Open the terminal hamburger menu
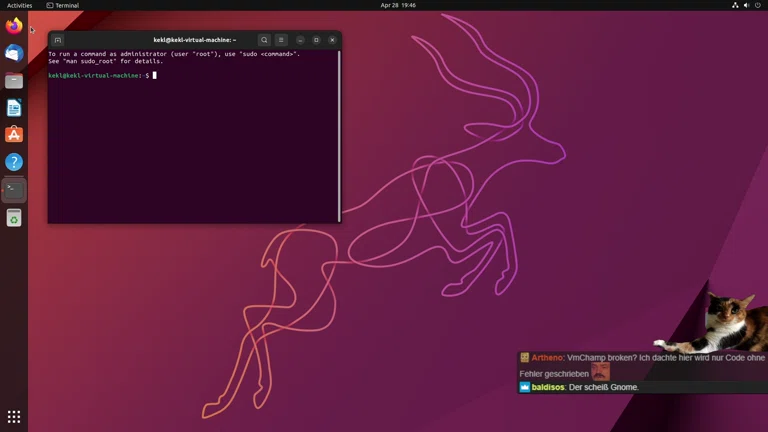Screen dimensions: 768x432 coord(281,40)
